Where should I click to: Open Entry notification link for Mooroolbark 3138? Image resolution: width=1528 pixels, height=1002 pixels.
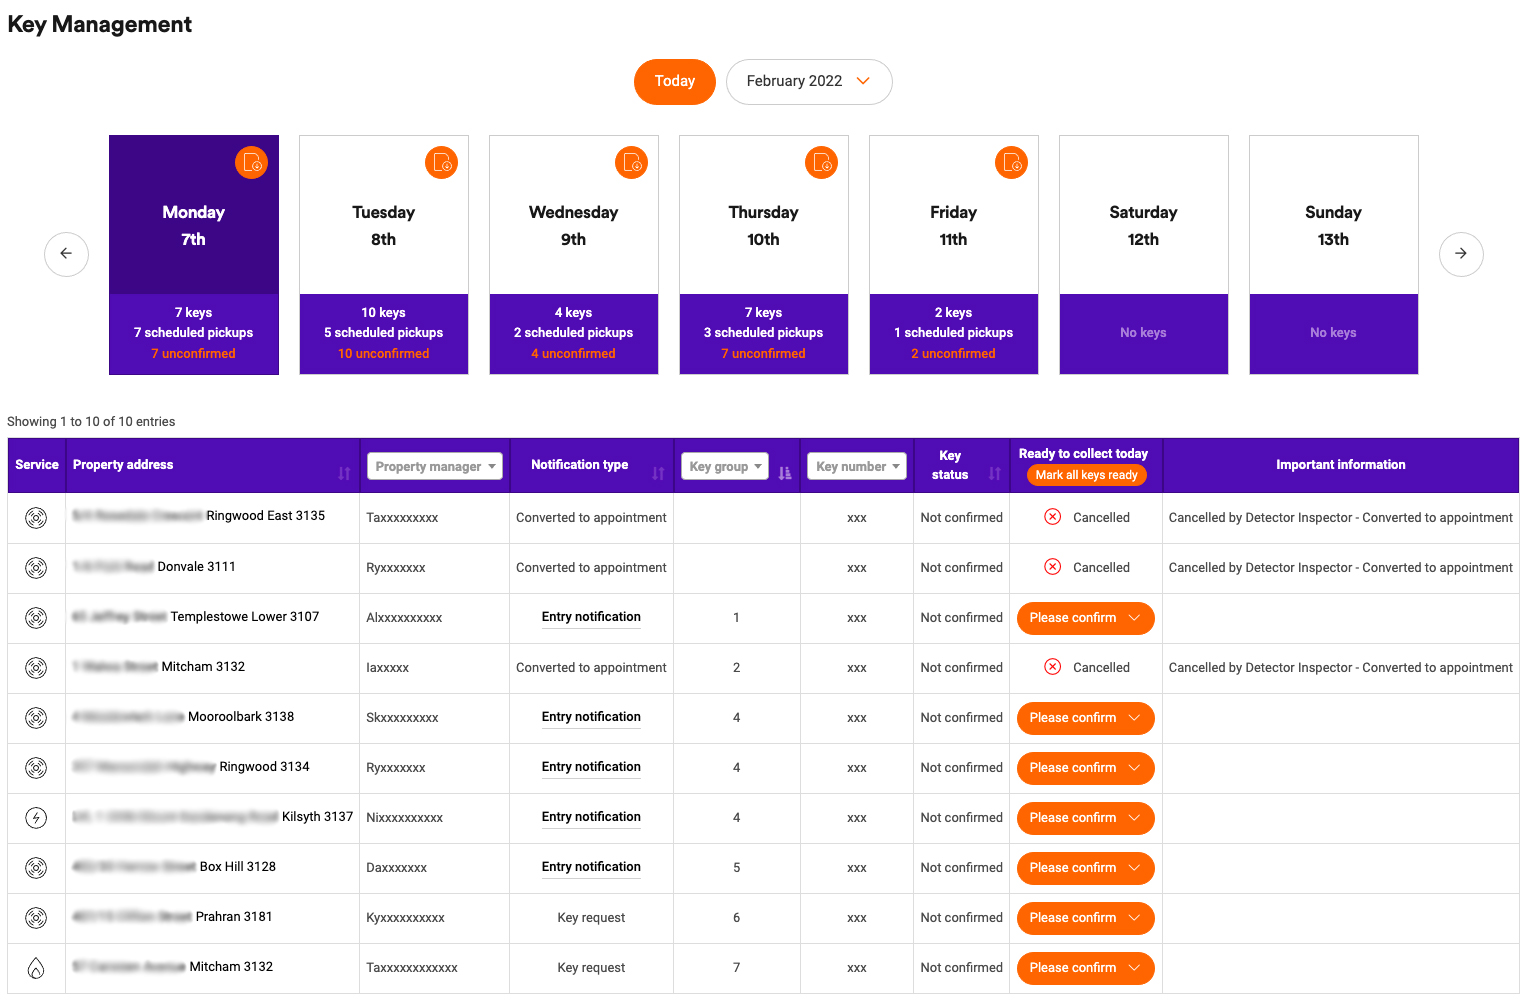(591, 717)
